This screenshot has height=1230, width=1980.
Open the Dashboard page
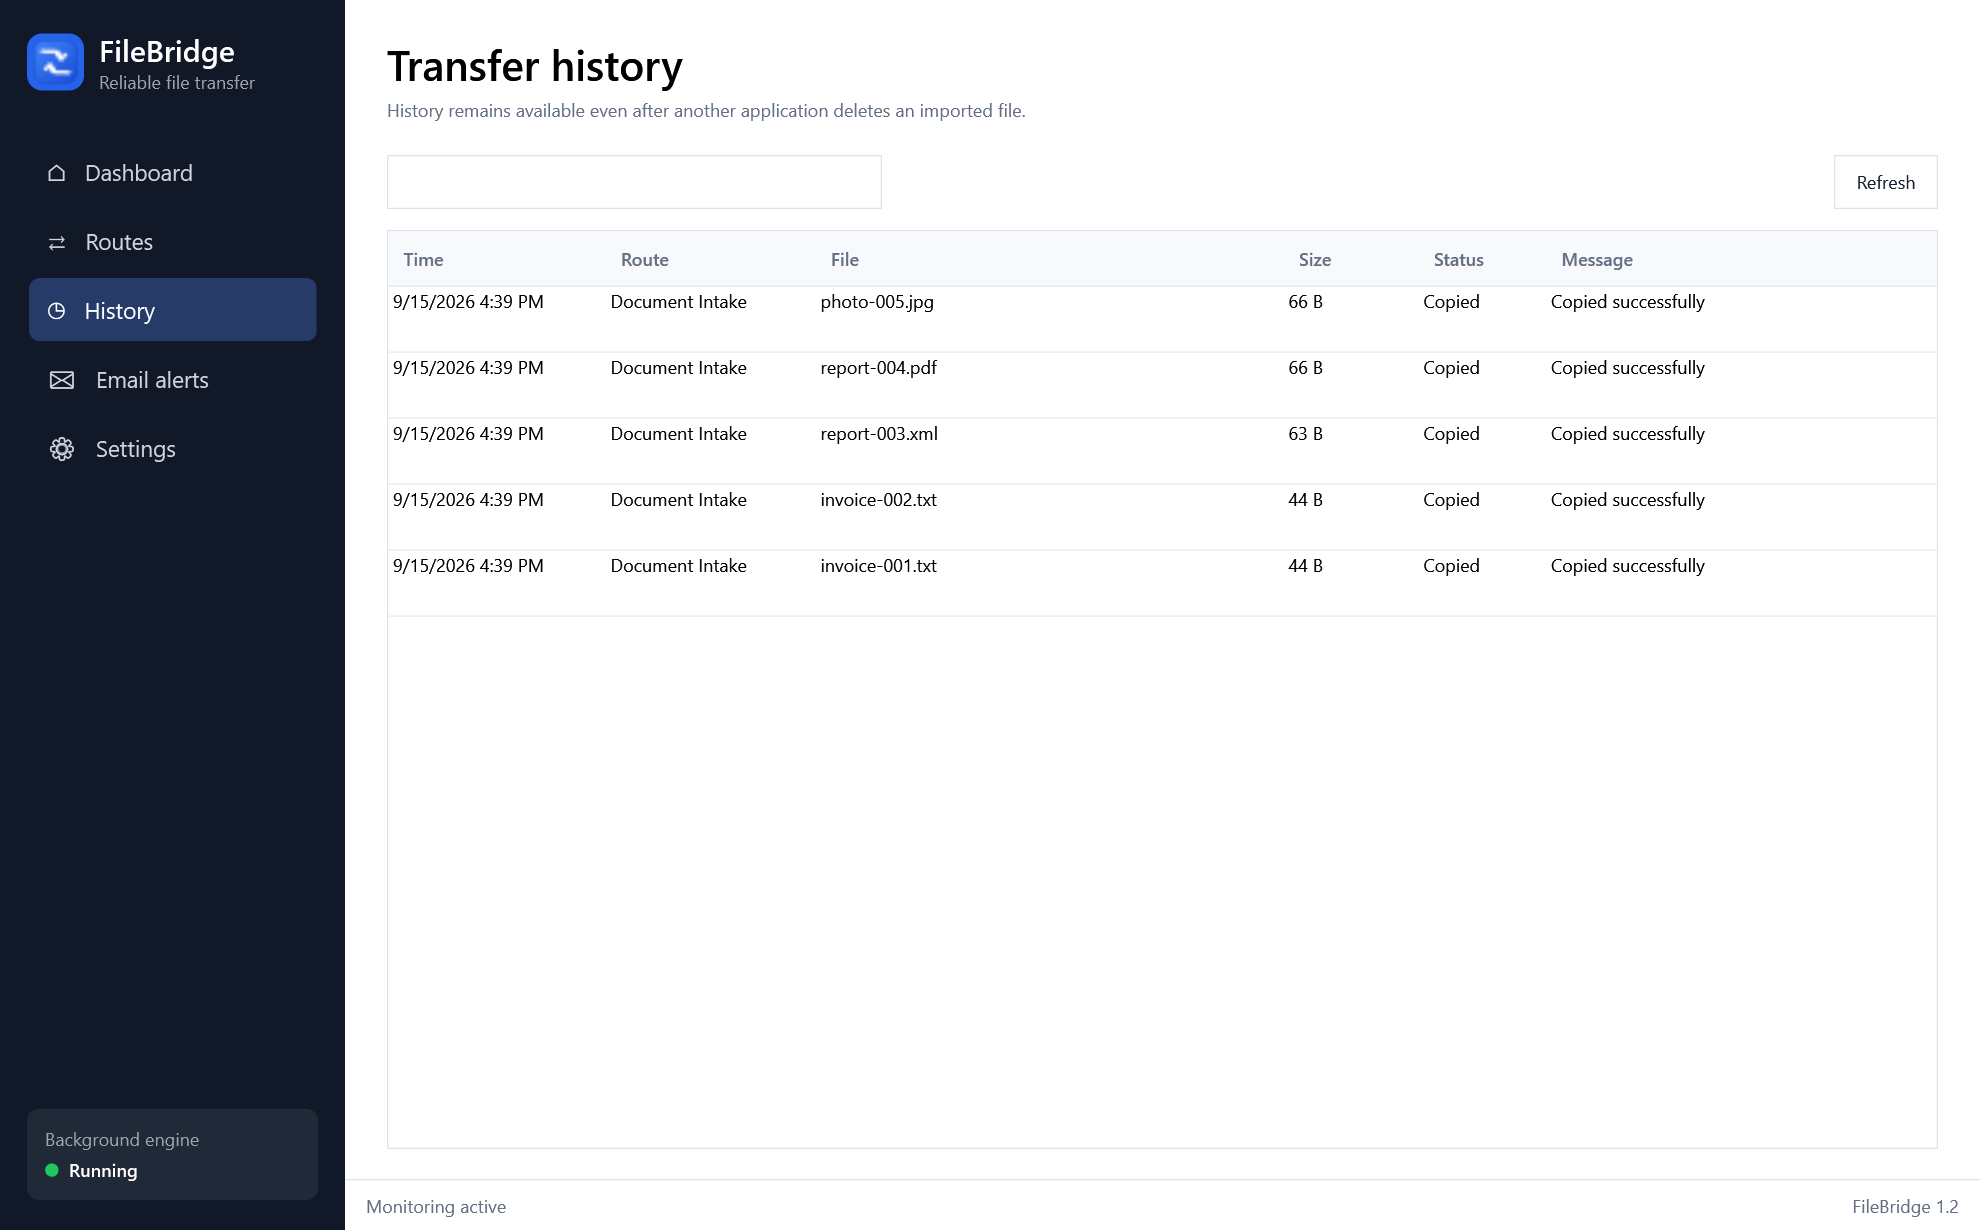pos(172,173)
